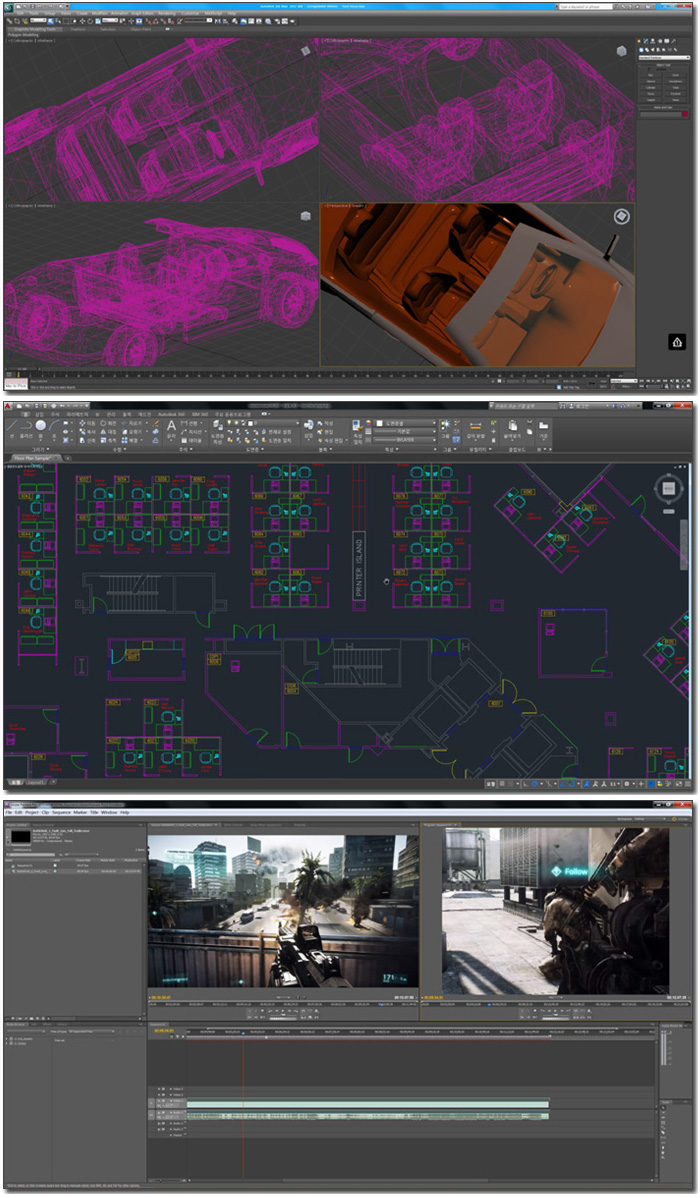Open the object color dropdown in AutoCAD Properties
700x1198 pixels.
pos(403,423)
